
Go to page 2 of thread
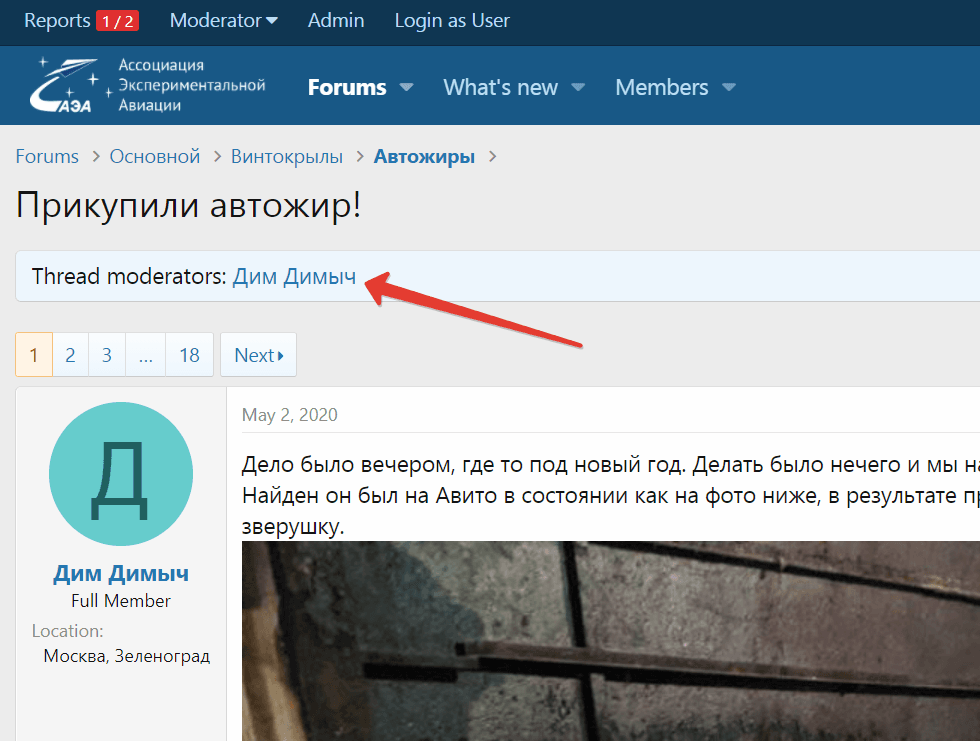tap(70, 355)
